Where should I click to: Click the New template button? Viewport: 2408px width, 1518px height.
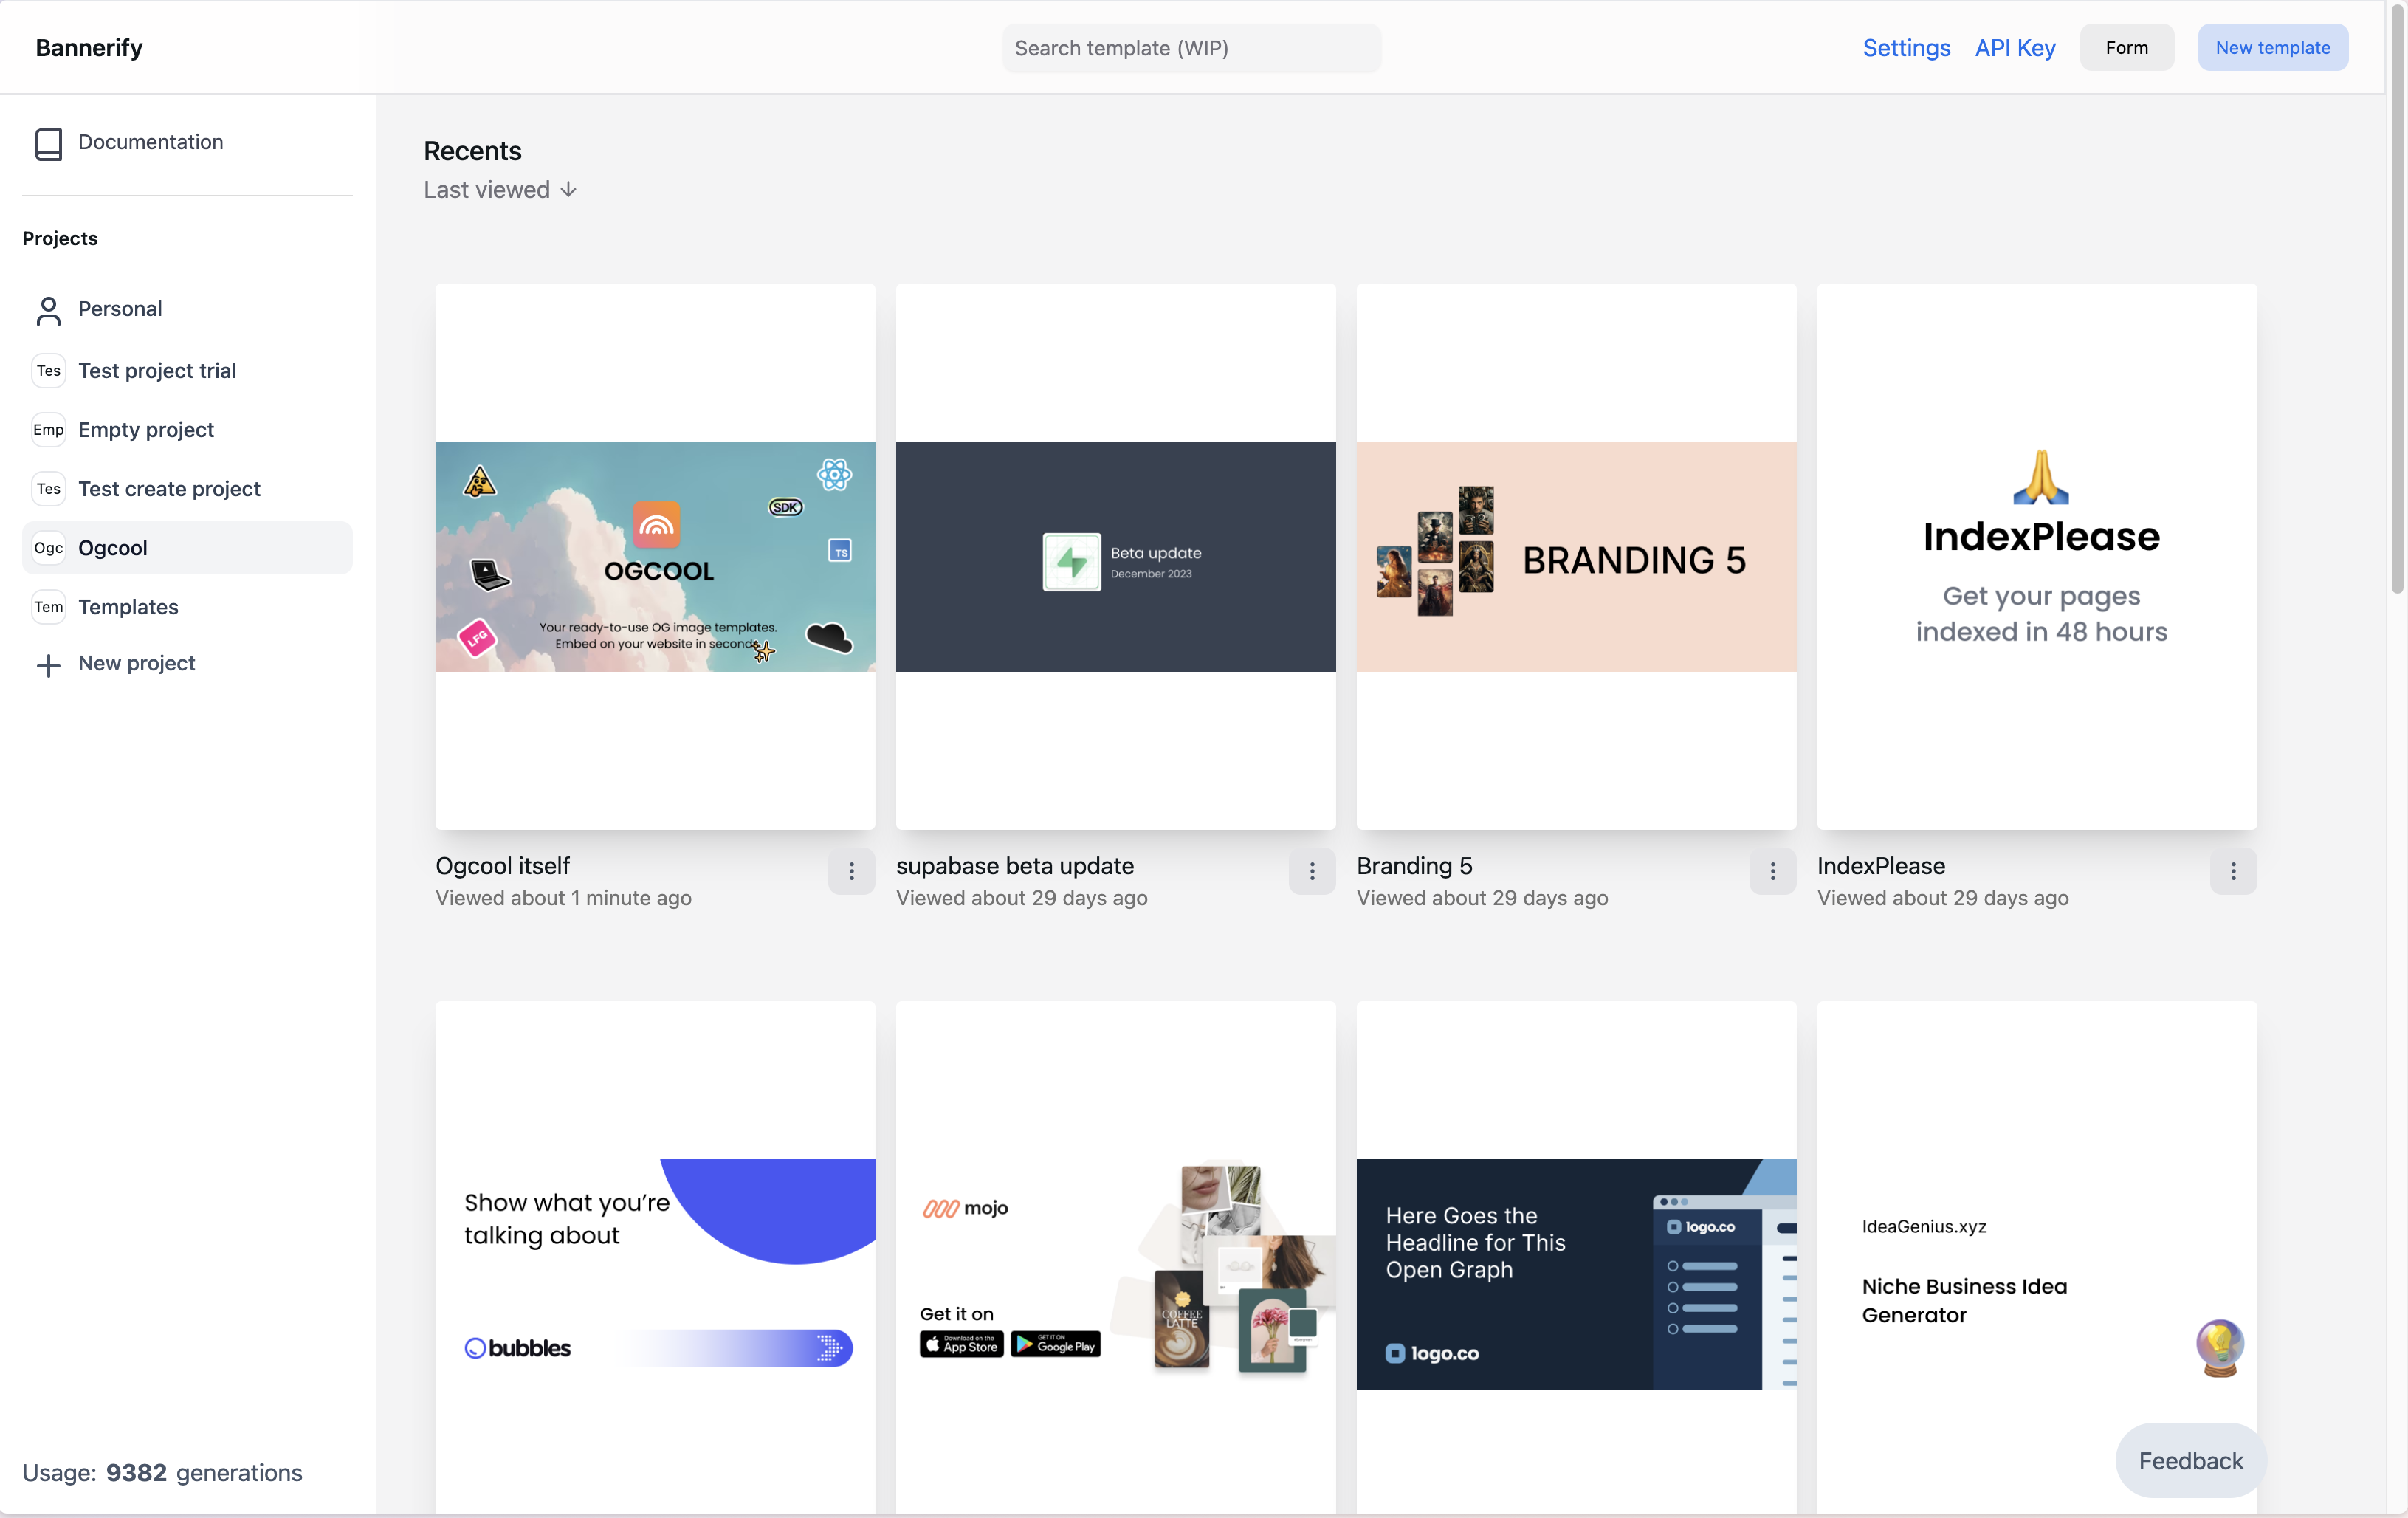click(2272, 48)
